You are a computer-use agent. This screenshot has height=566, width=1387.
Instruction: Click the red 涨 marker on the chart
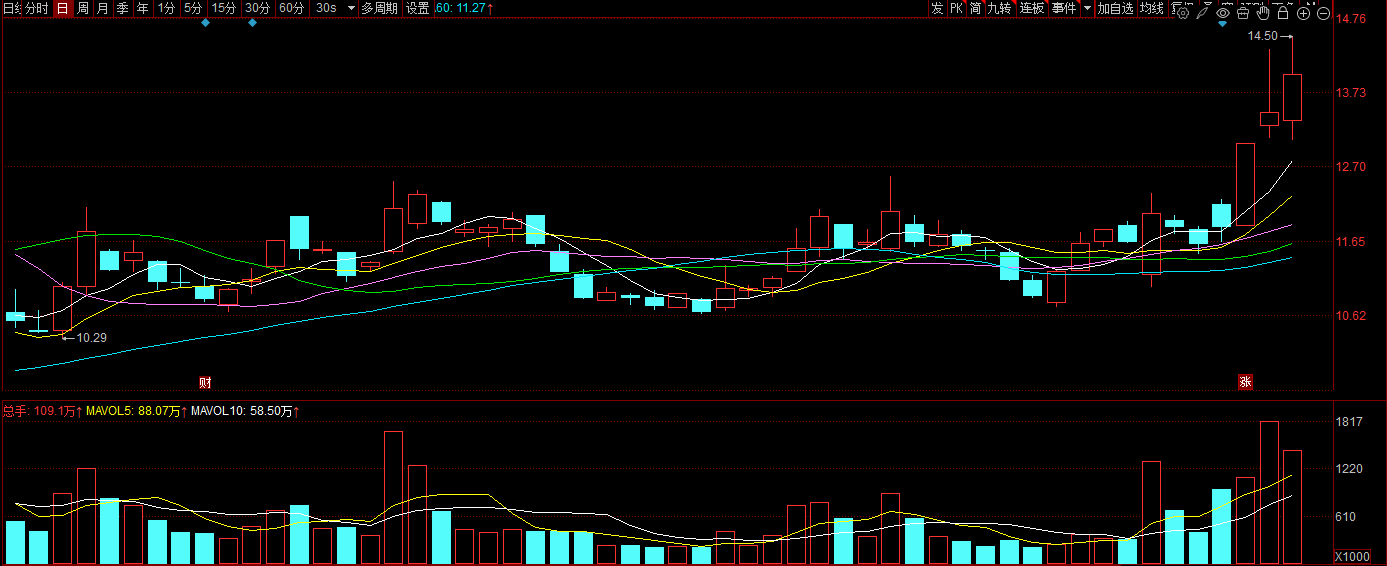(1245, 381)
